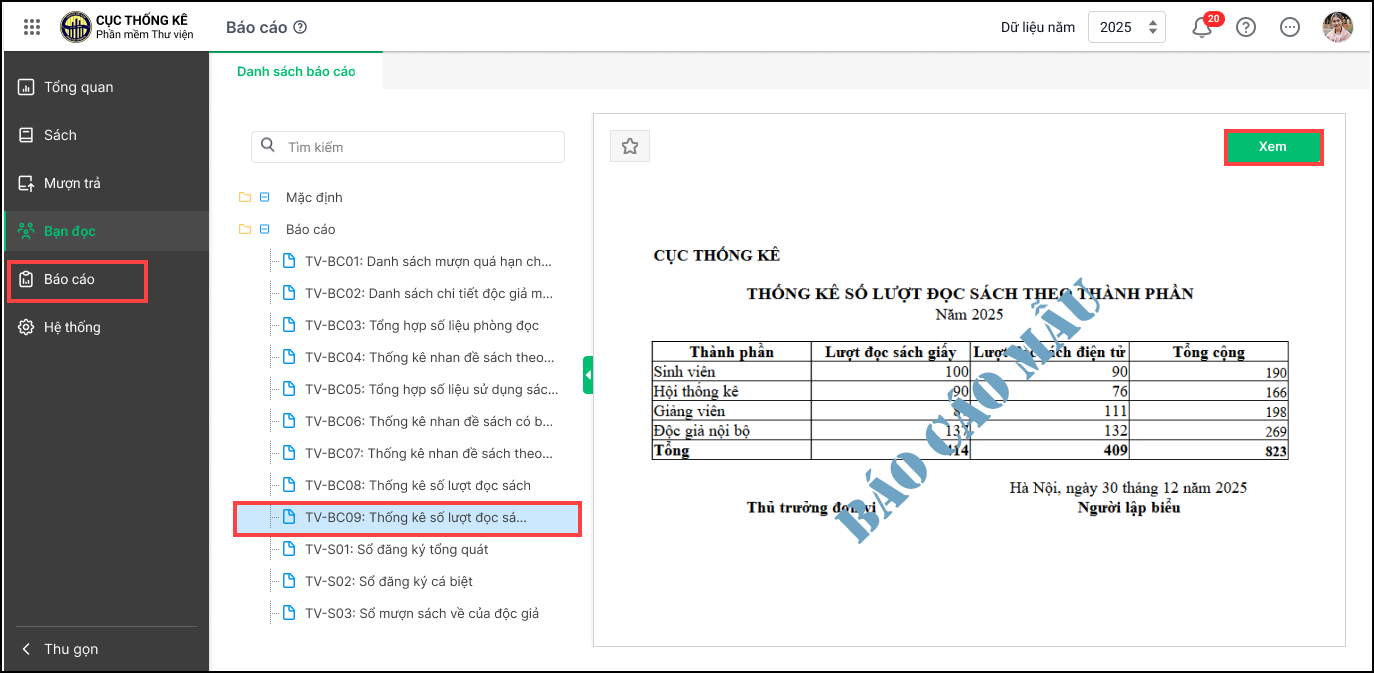Select TV-S02 Sổ đăng ký cá biệt
1374x673 pixels.
pos(388,582)
